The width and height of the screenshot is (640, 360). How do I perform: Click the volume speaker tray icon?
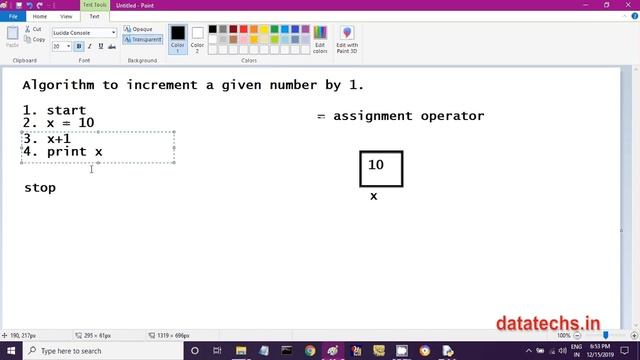click(563, 351)
